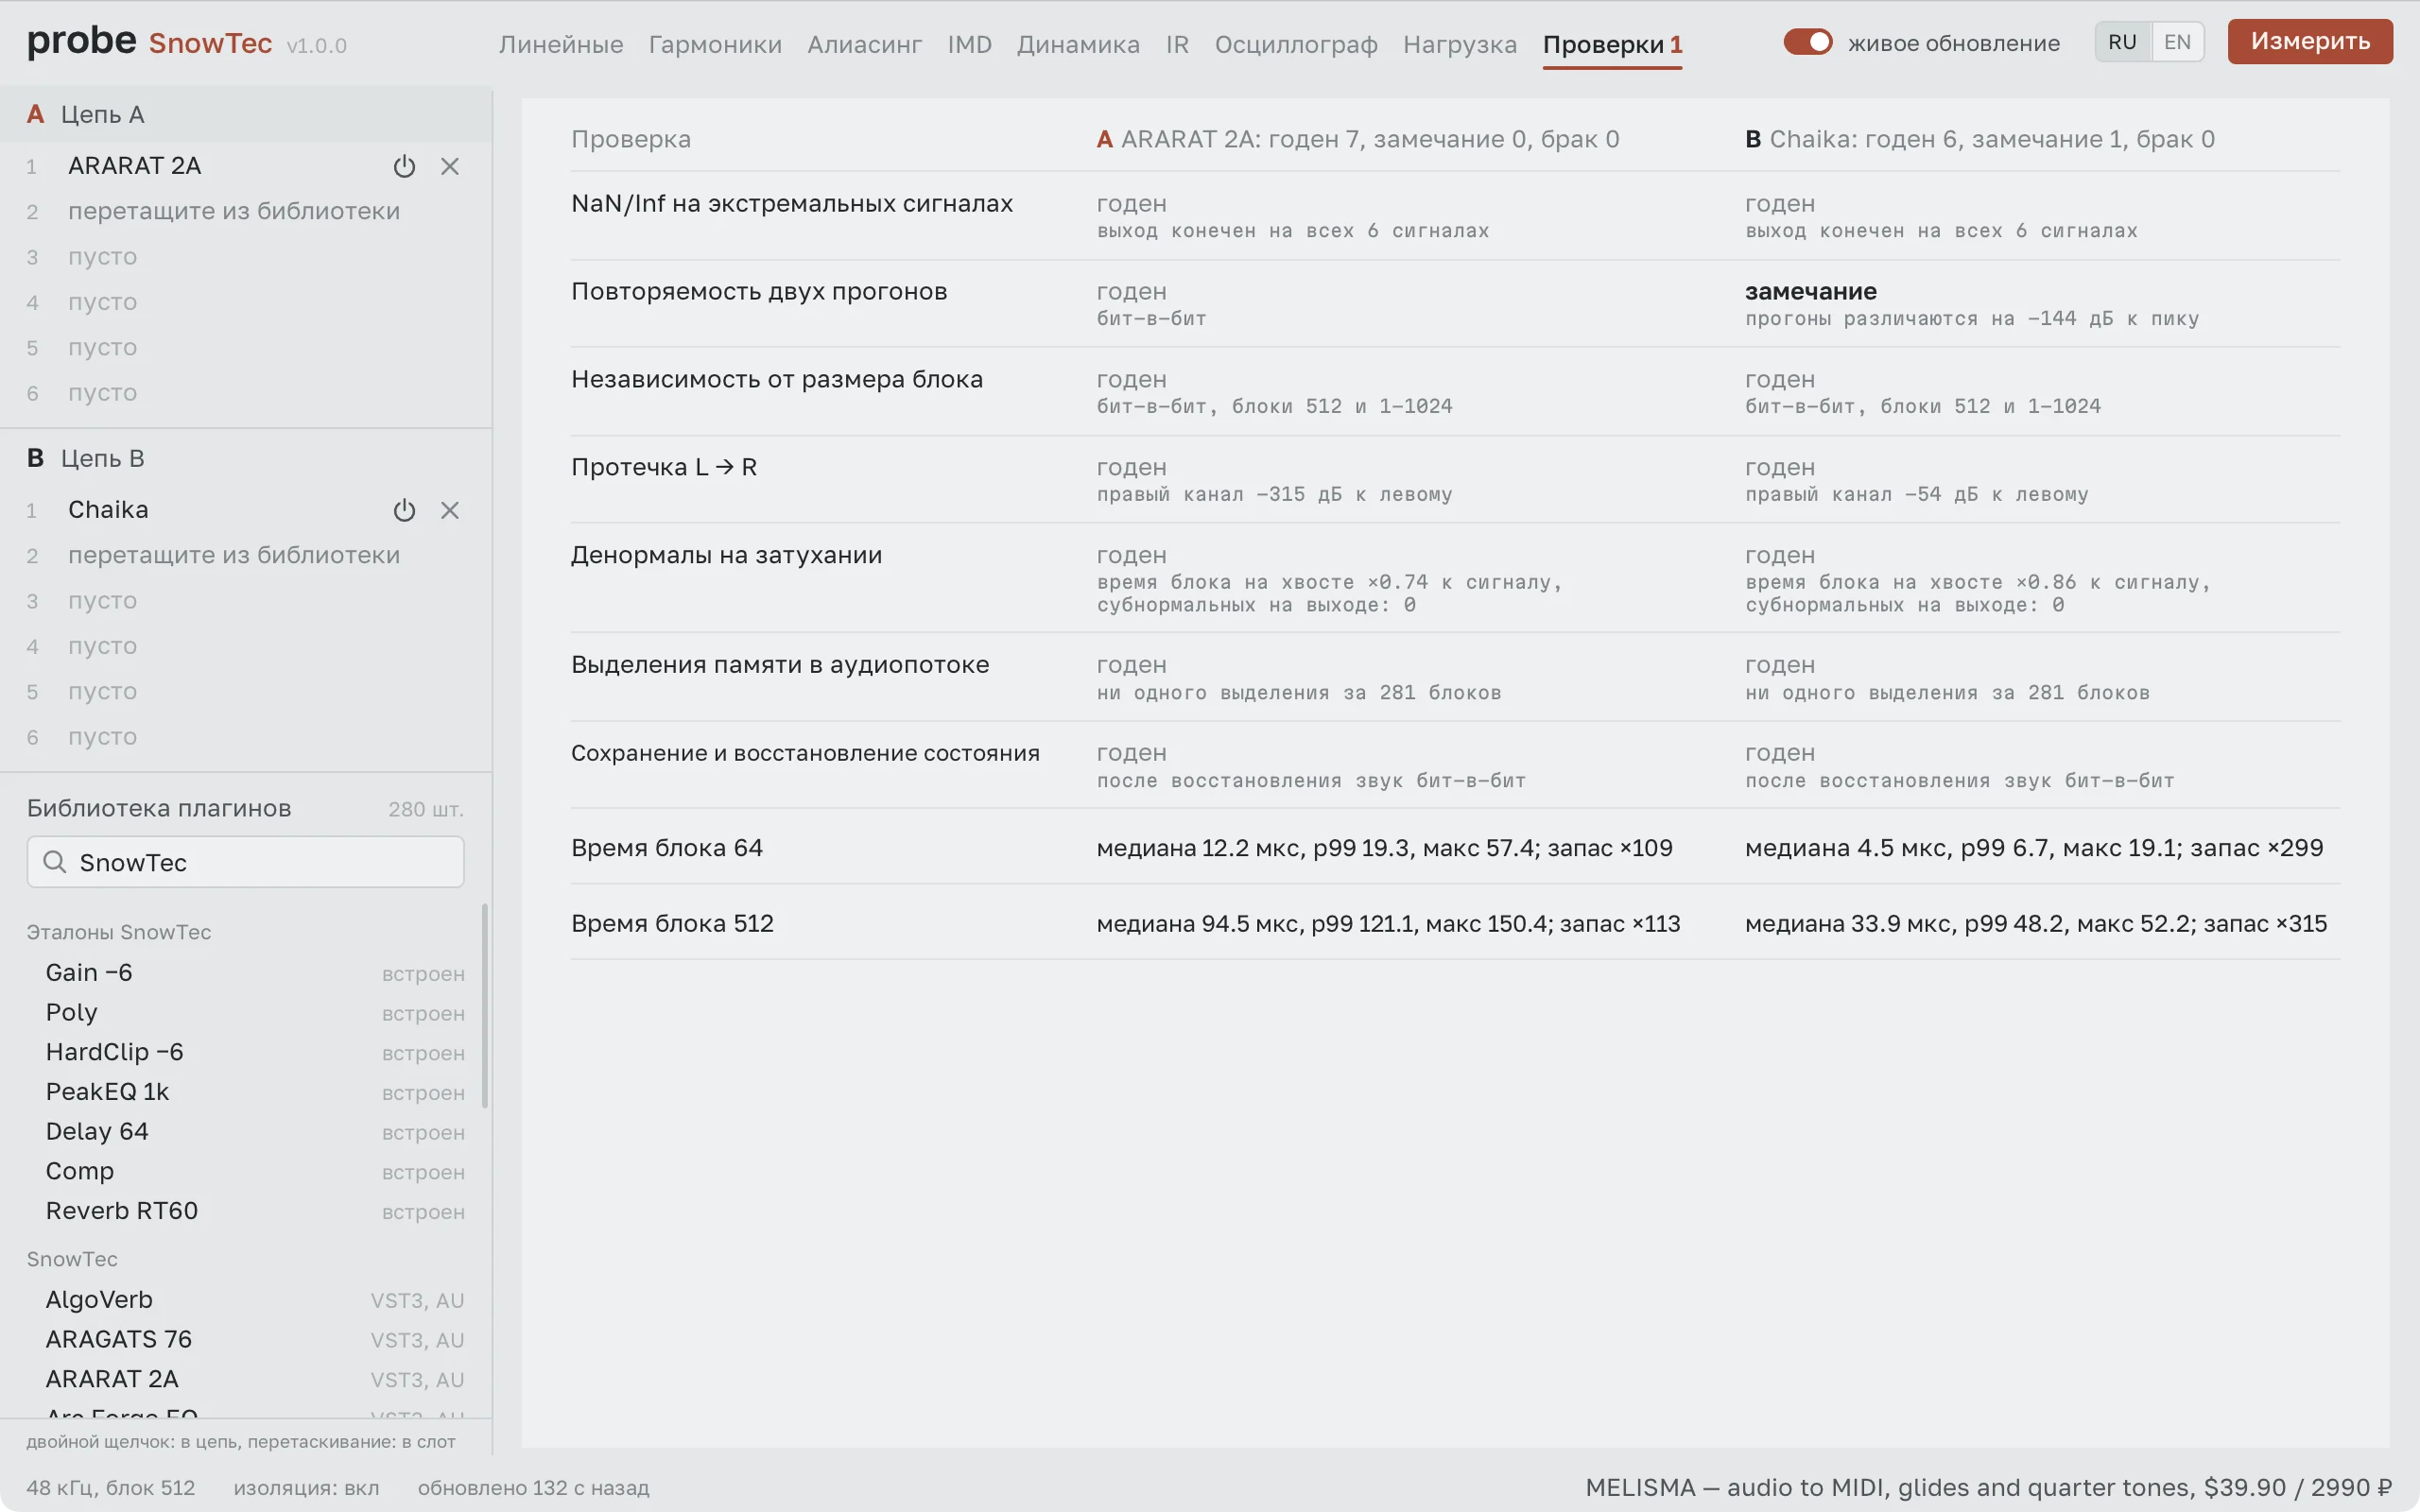This screenshot has height=1512, width=2420.
Task: Click the search magnifier icon in plugin library
Action: (55, 862)
